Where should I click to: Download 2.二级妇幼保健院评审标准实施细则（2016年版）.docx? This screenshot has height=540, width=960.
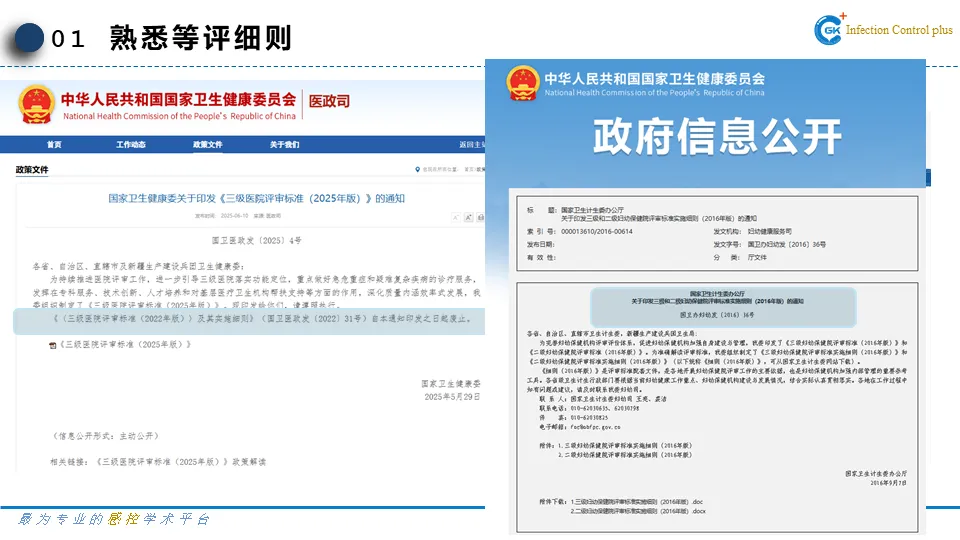coord(638,511)
